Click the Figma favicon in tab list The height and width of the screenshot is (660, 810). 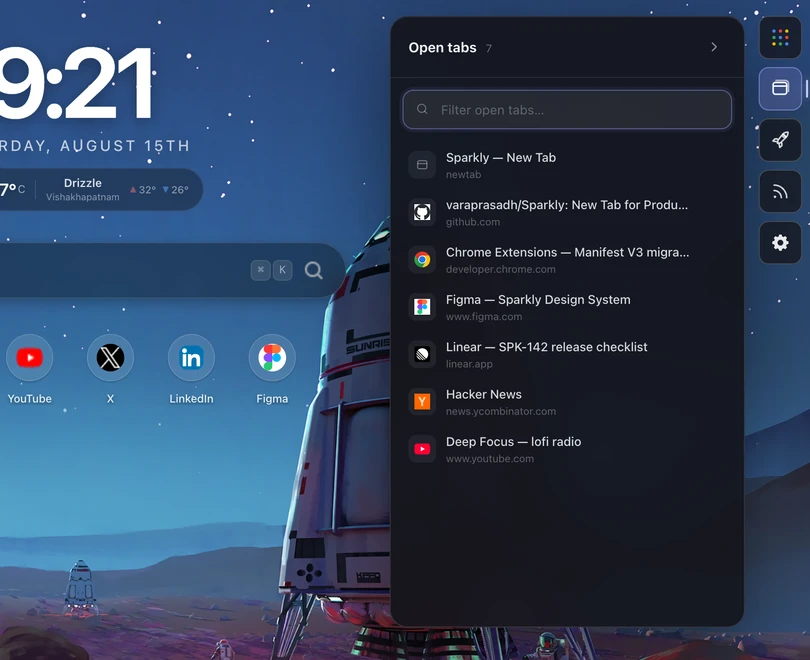pyautogui.click(x=422, y=307)
